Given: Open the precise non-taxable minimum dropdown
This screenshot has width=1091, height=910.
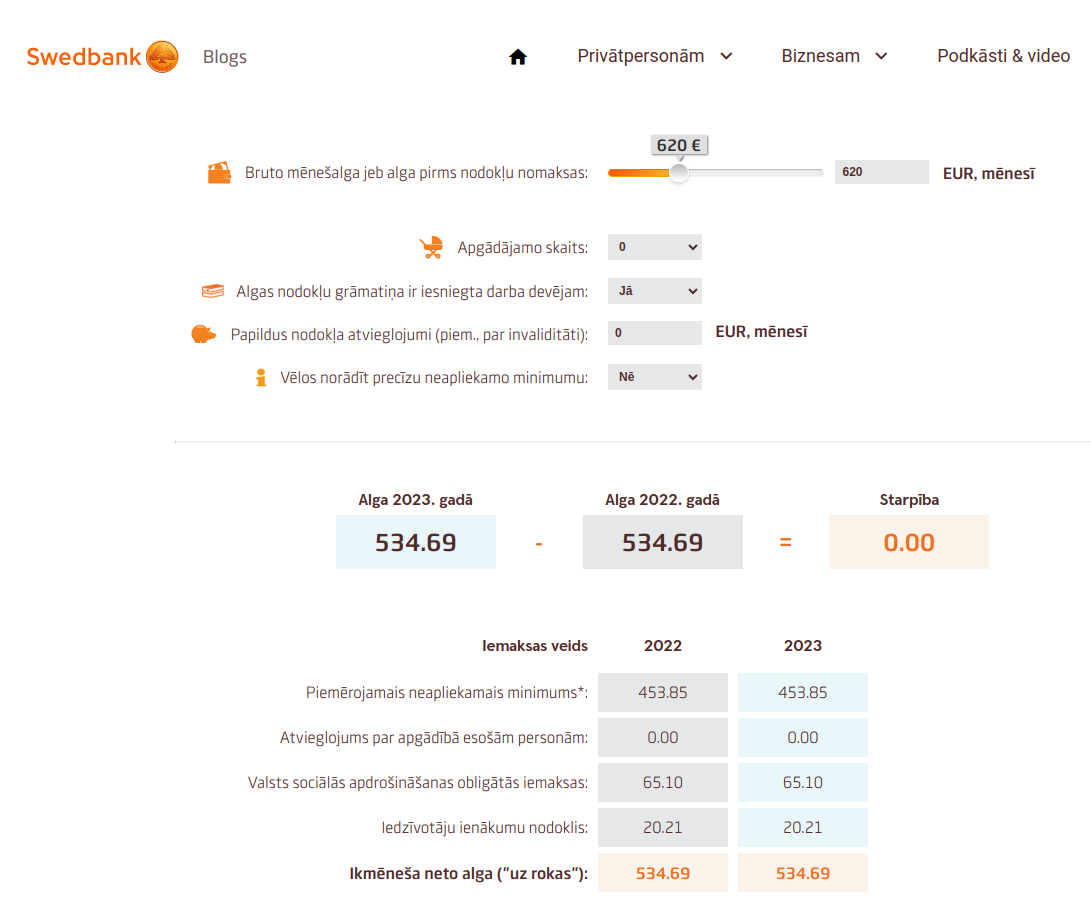Looking at the screenshot, I should (654, 377).
